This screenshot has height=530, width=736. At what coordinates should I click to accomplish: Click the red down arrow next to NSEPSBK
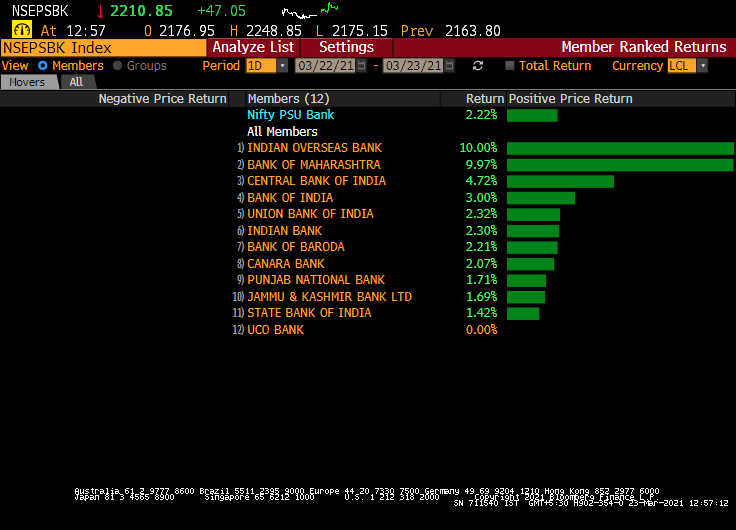(x=100, y=11)
